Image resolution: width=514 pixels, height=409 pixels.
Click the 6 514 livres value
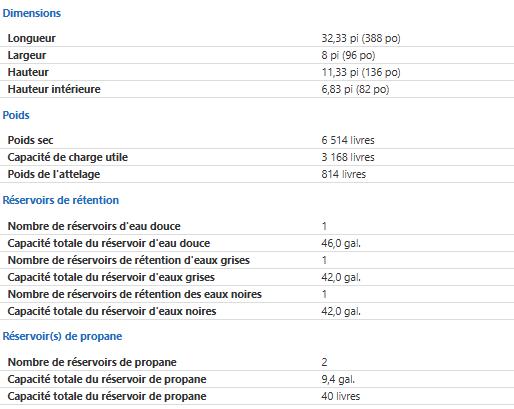point(348,140)
